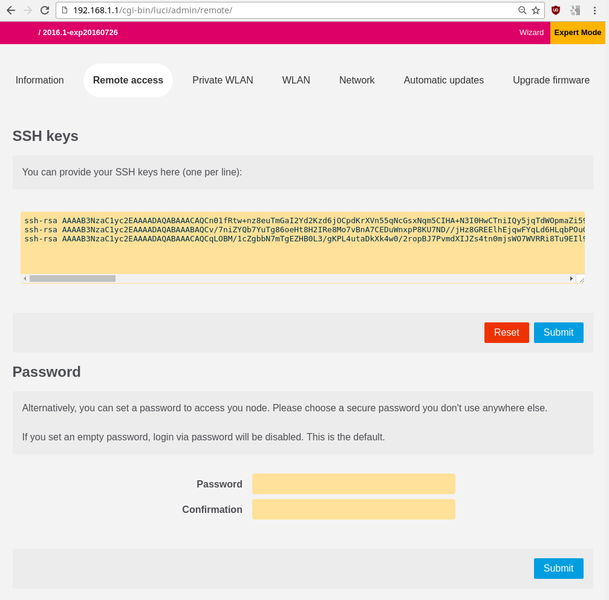Select the Network tab

point(357,80)
